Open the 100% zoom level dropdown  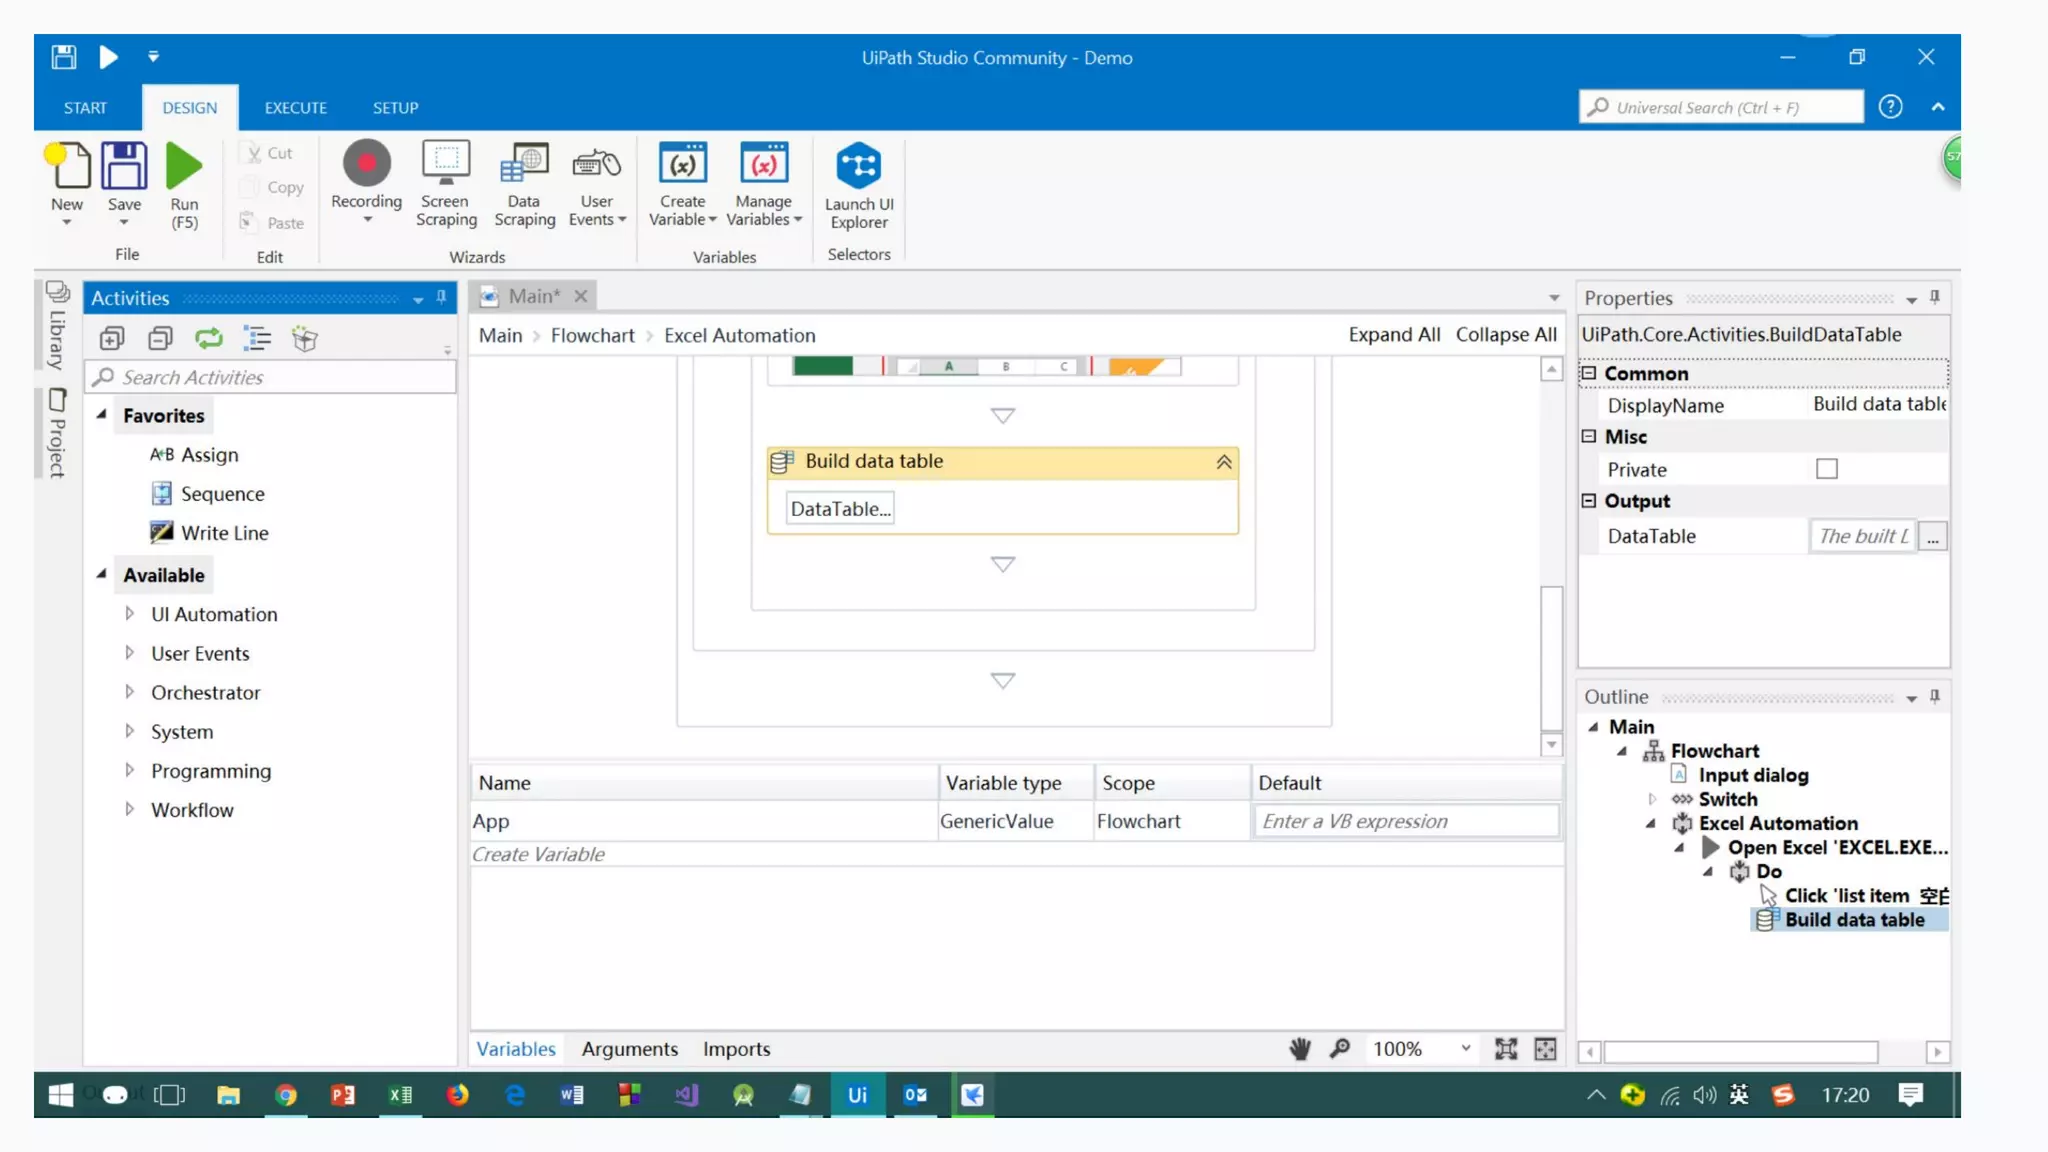pyautogui.click(x=1465, y=1048)
